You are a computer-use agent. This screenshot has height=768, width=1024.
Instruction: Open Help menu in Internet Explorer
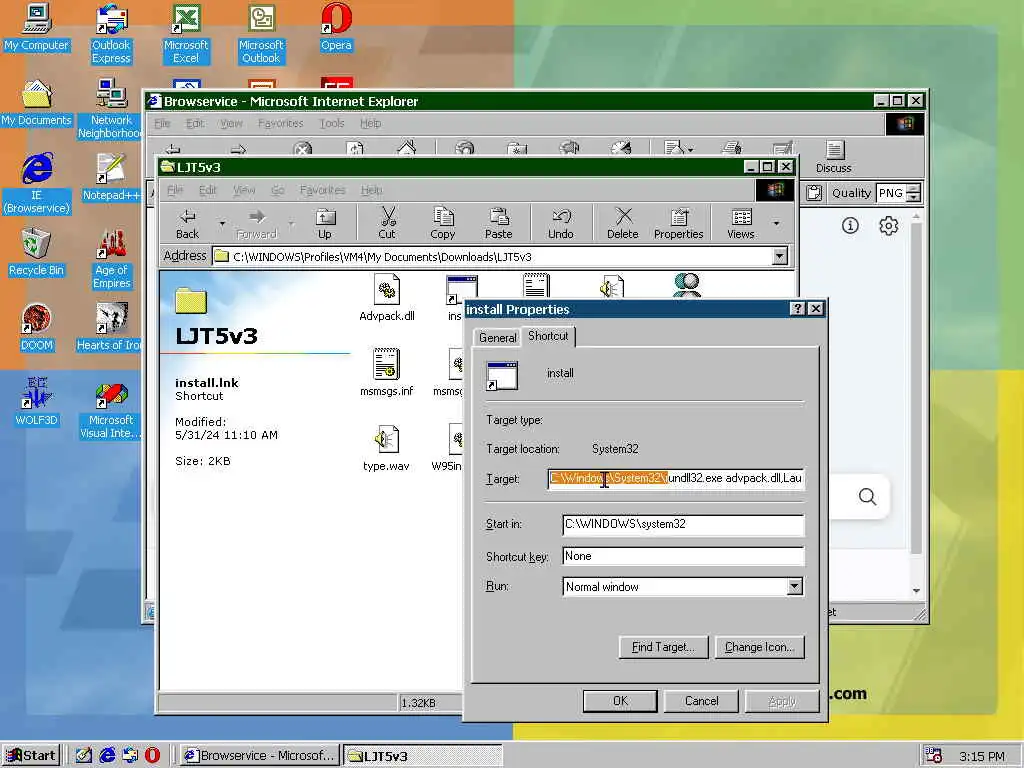[370, 123]
